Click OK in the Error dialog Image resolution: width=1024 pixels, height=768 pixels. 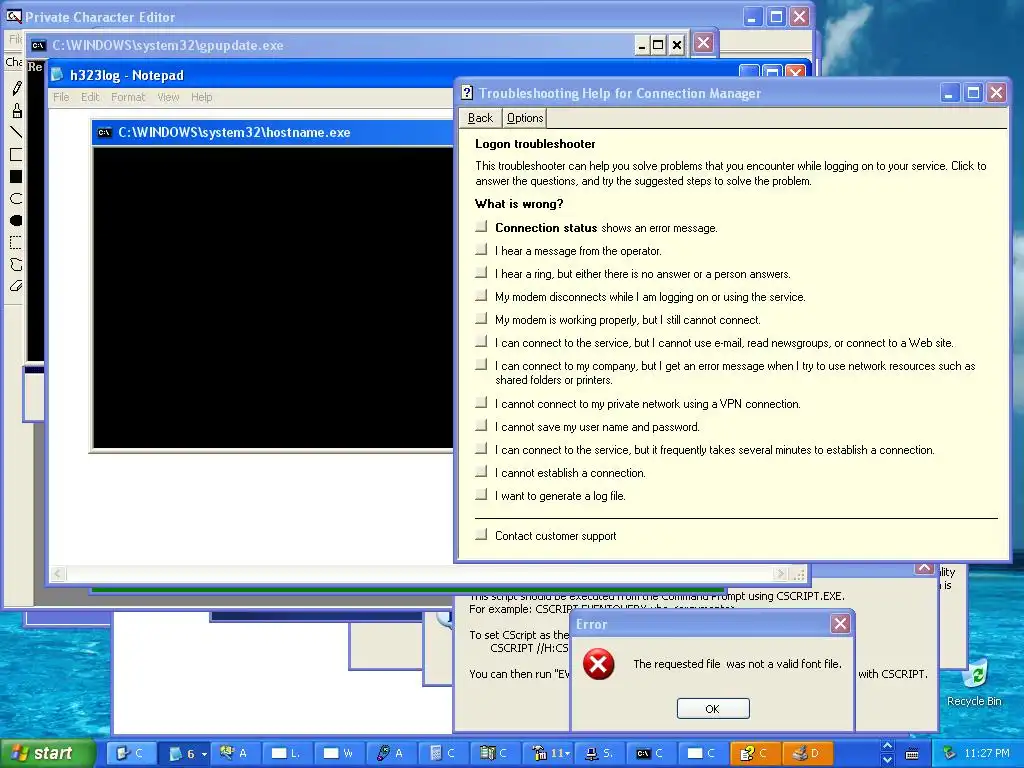pyautogui.click(x=713, y=709)
